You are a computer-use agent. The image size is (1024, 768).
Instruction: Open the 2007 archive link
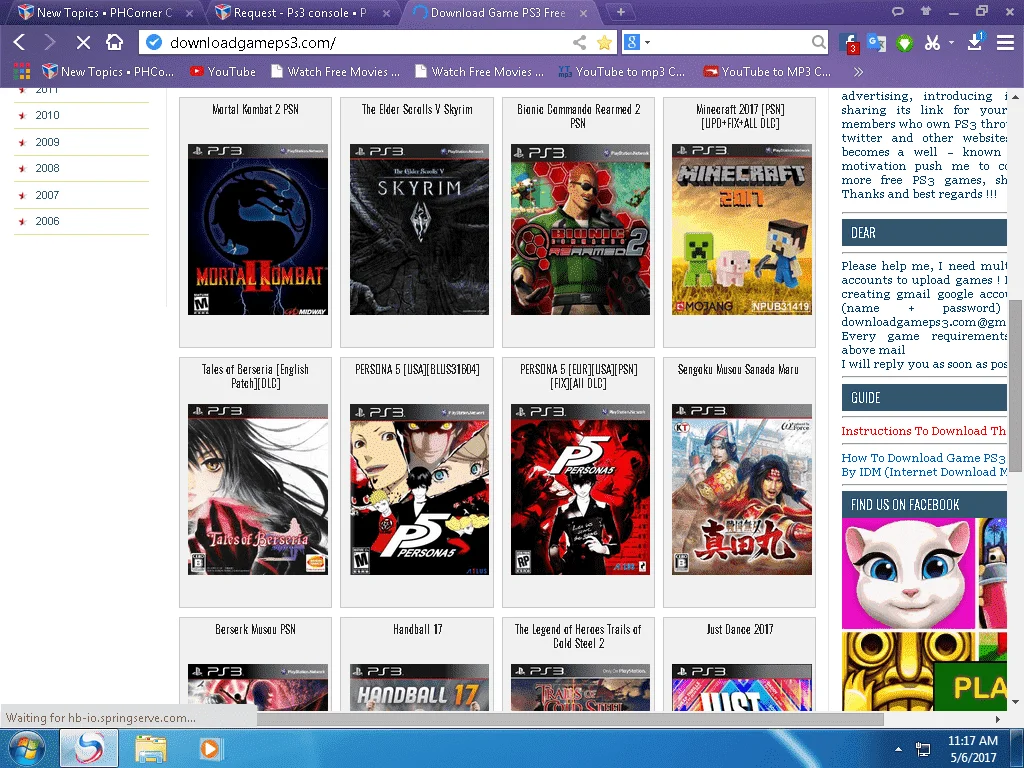click(47, 195)
